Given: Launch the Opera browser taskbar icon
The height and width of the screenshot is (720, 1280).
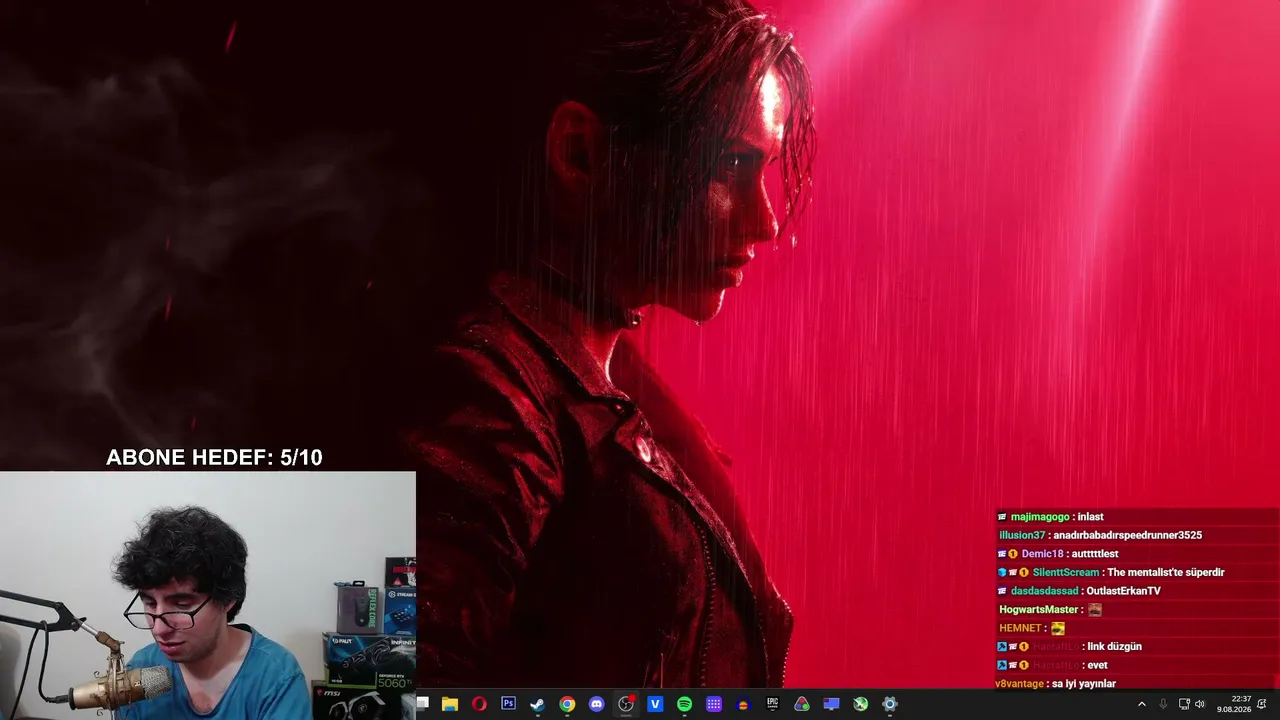Looking at the screenshot, I should 479,704.
